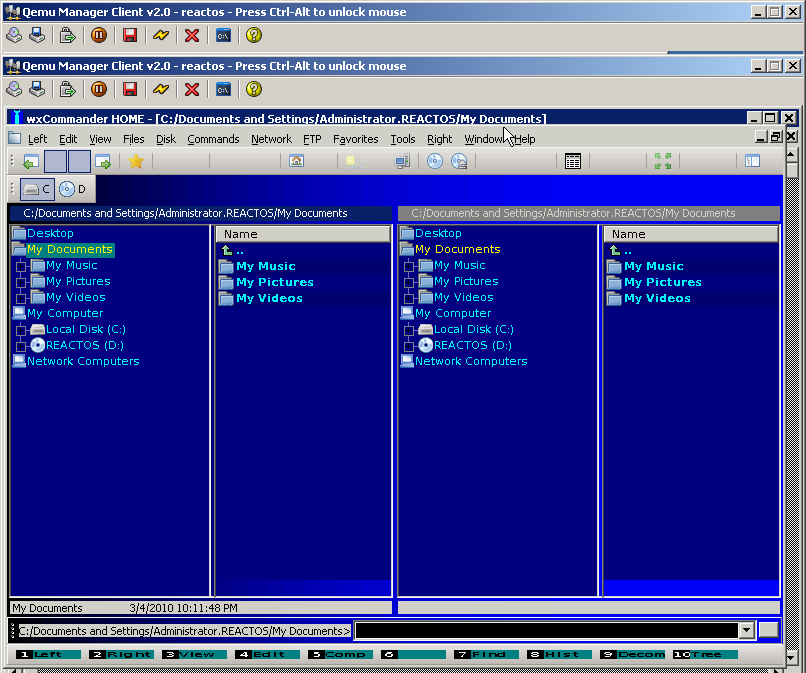Switch to CD drive D button
Image resolution: width=806 pixels, height=673 pixels.
[72, 189]
